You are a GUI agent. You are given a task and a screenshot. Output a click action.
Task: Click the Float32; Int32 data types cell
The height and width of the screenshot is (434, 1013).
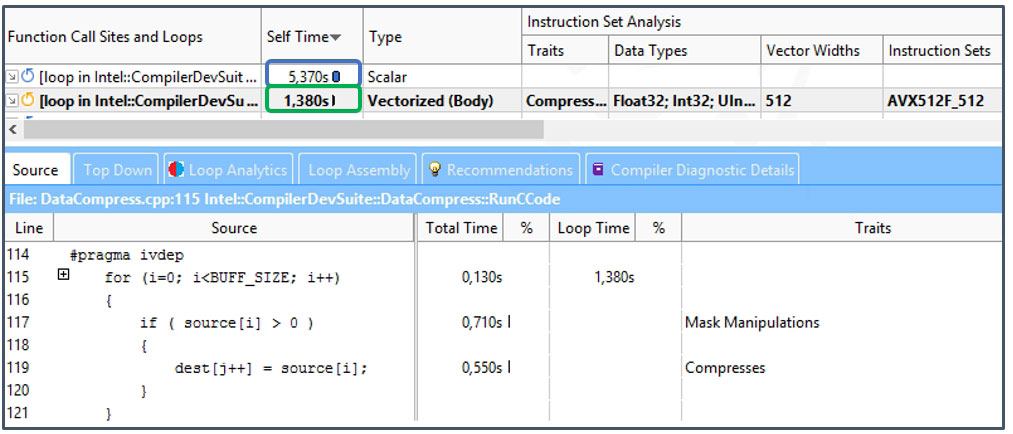pyautogui.click(x=684, y=101)
